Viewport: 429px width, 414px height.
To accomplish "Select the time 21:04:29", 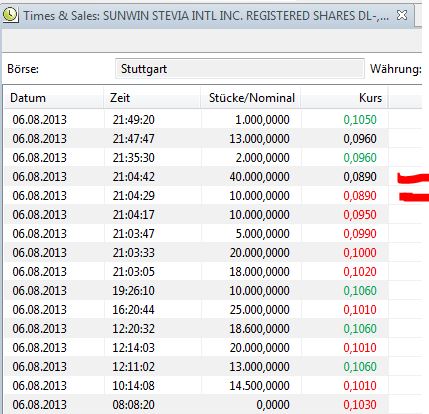I will click(134, 196).
